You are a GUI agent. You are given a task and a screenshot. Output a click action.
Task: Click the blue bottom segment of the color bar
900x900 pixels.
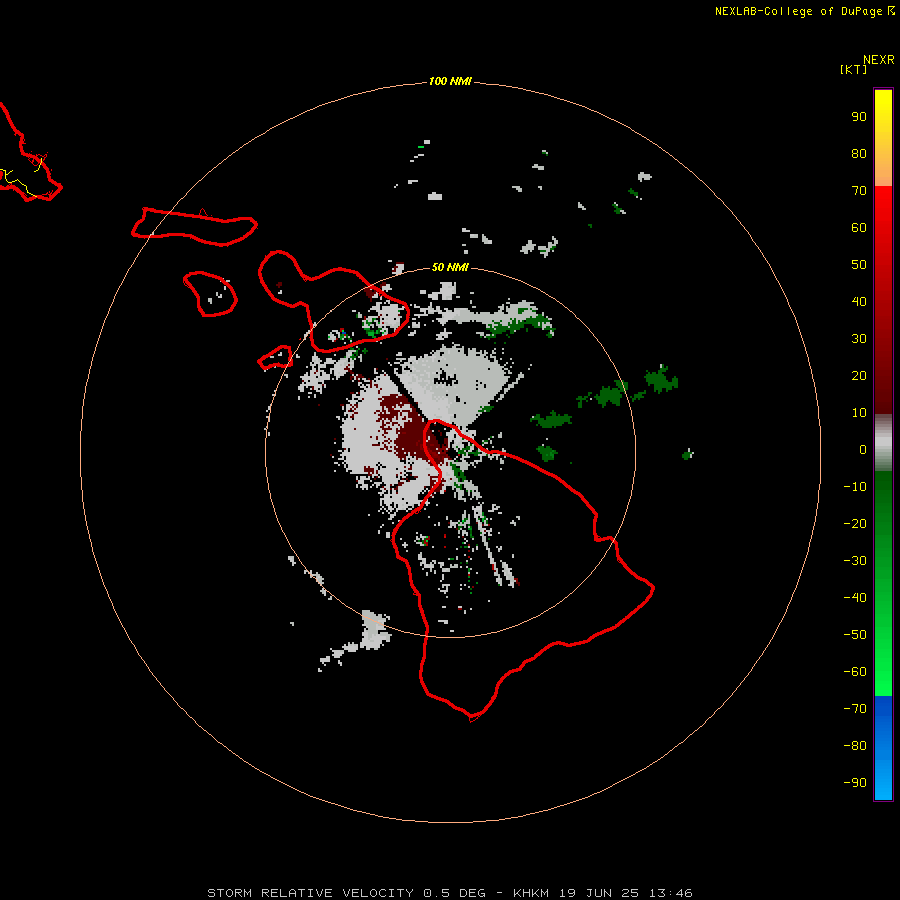point(883,748)
